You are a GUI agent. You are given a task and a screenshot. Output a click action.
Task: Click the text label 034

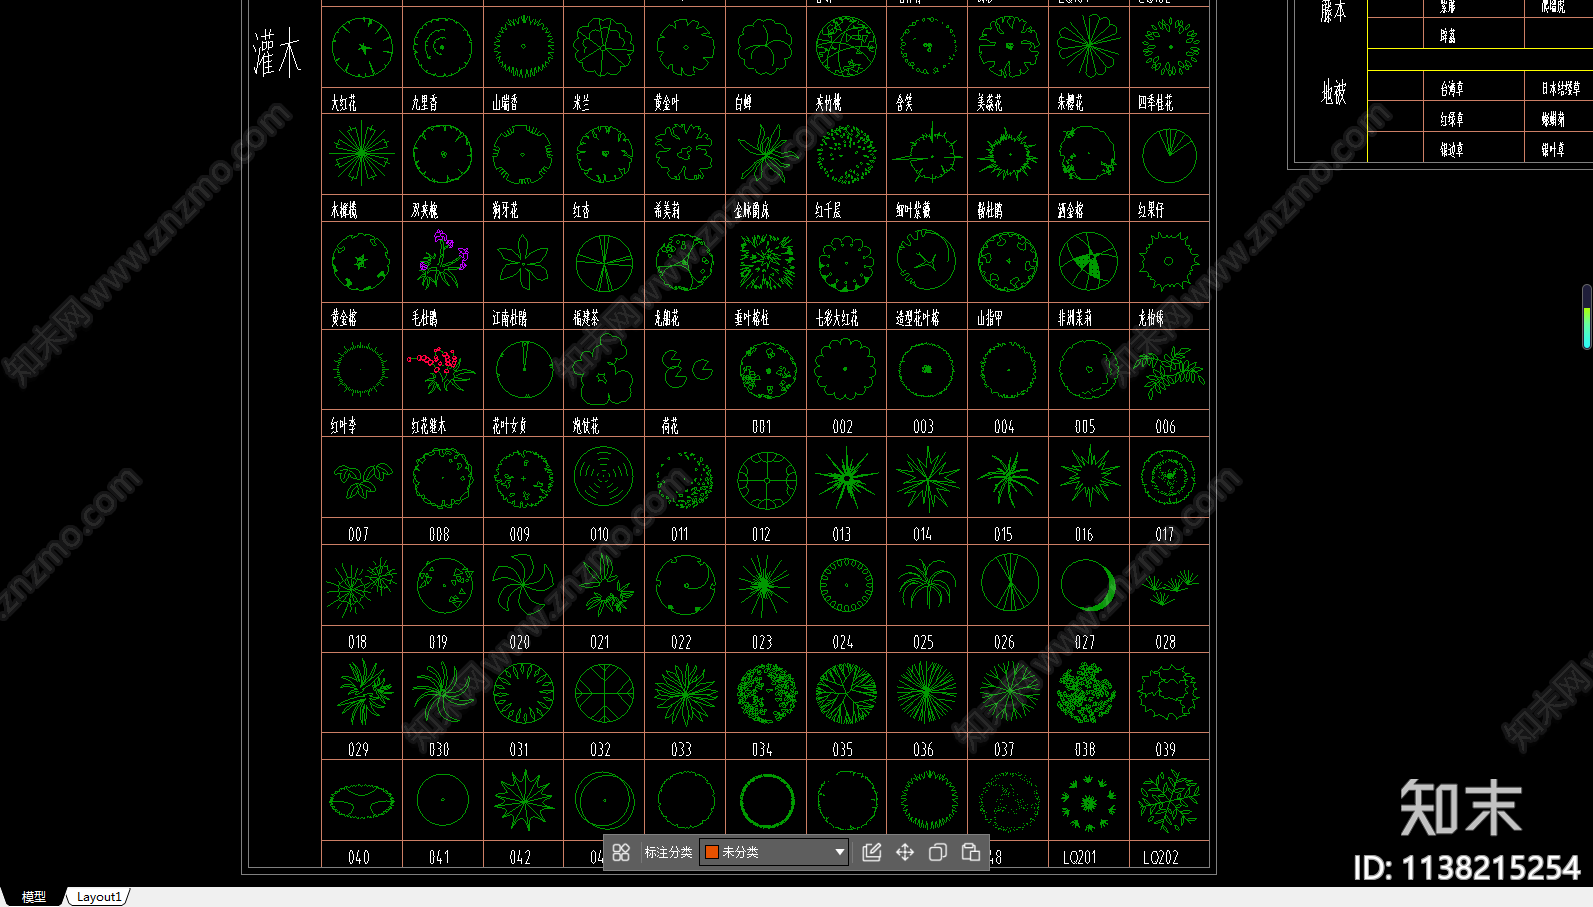point(762,749)
